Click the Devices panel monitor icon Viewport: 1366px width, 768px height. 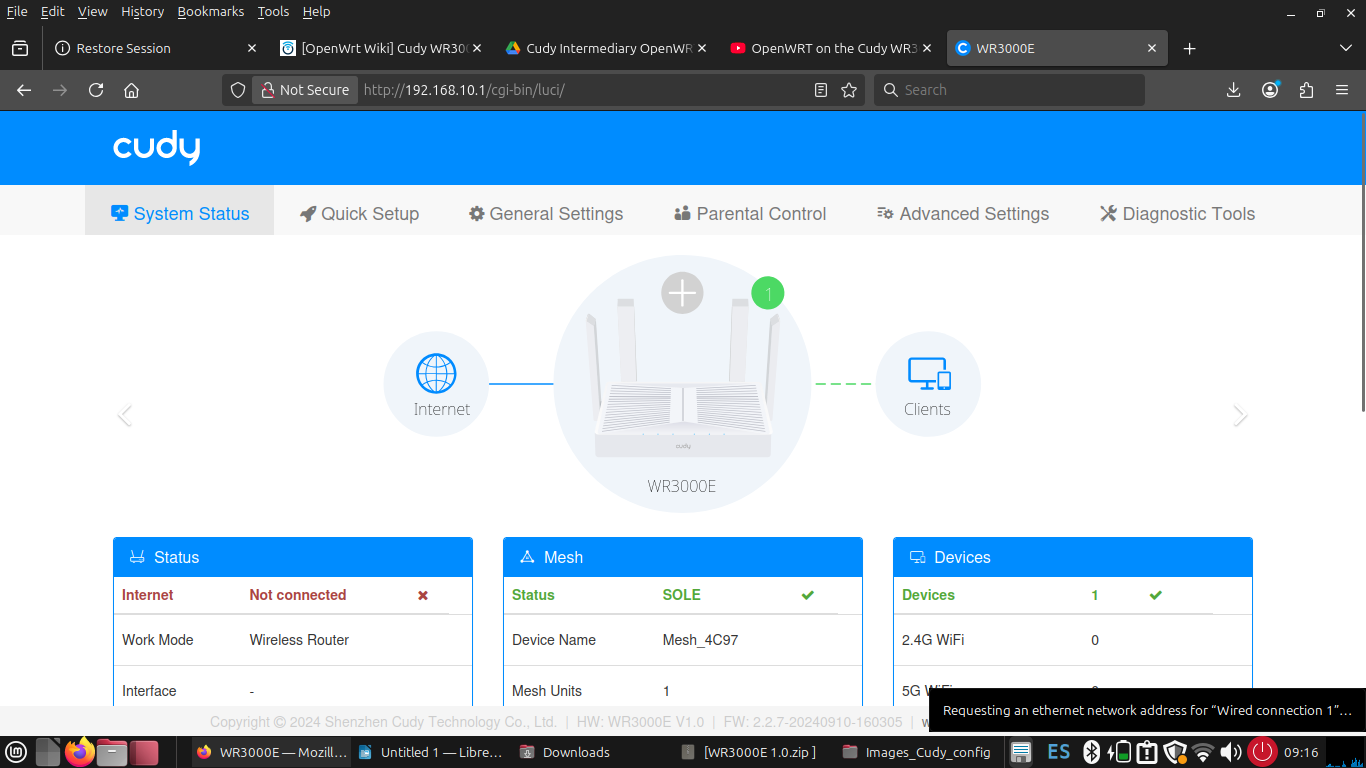tap(917, 557)
